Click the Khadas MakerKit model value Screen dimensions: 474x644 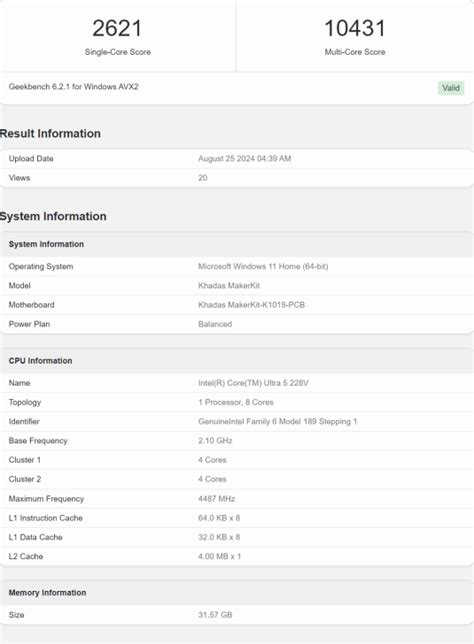pyautogui.click(x=229, y=285)
